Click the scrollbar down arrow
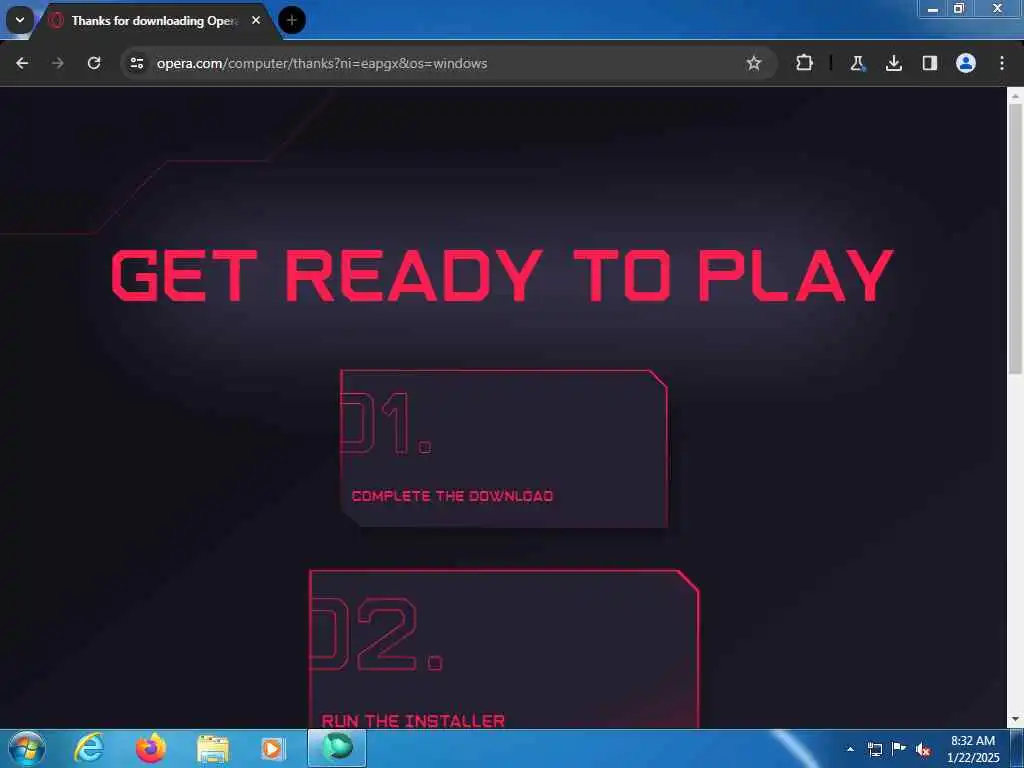1024x768 pixels. (1015, 719)
